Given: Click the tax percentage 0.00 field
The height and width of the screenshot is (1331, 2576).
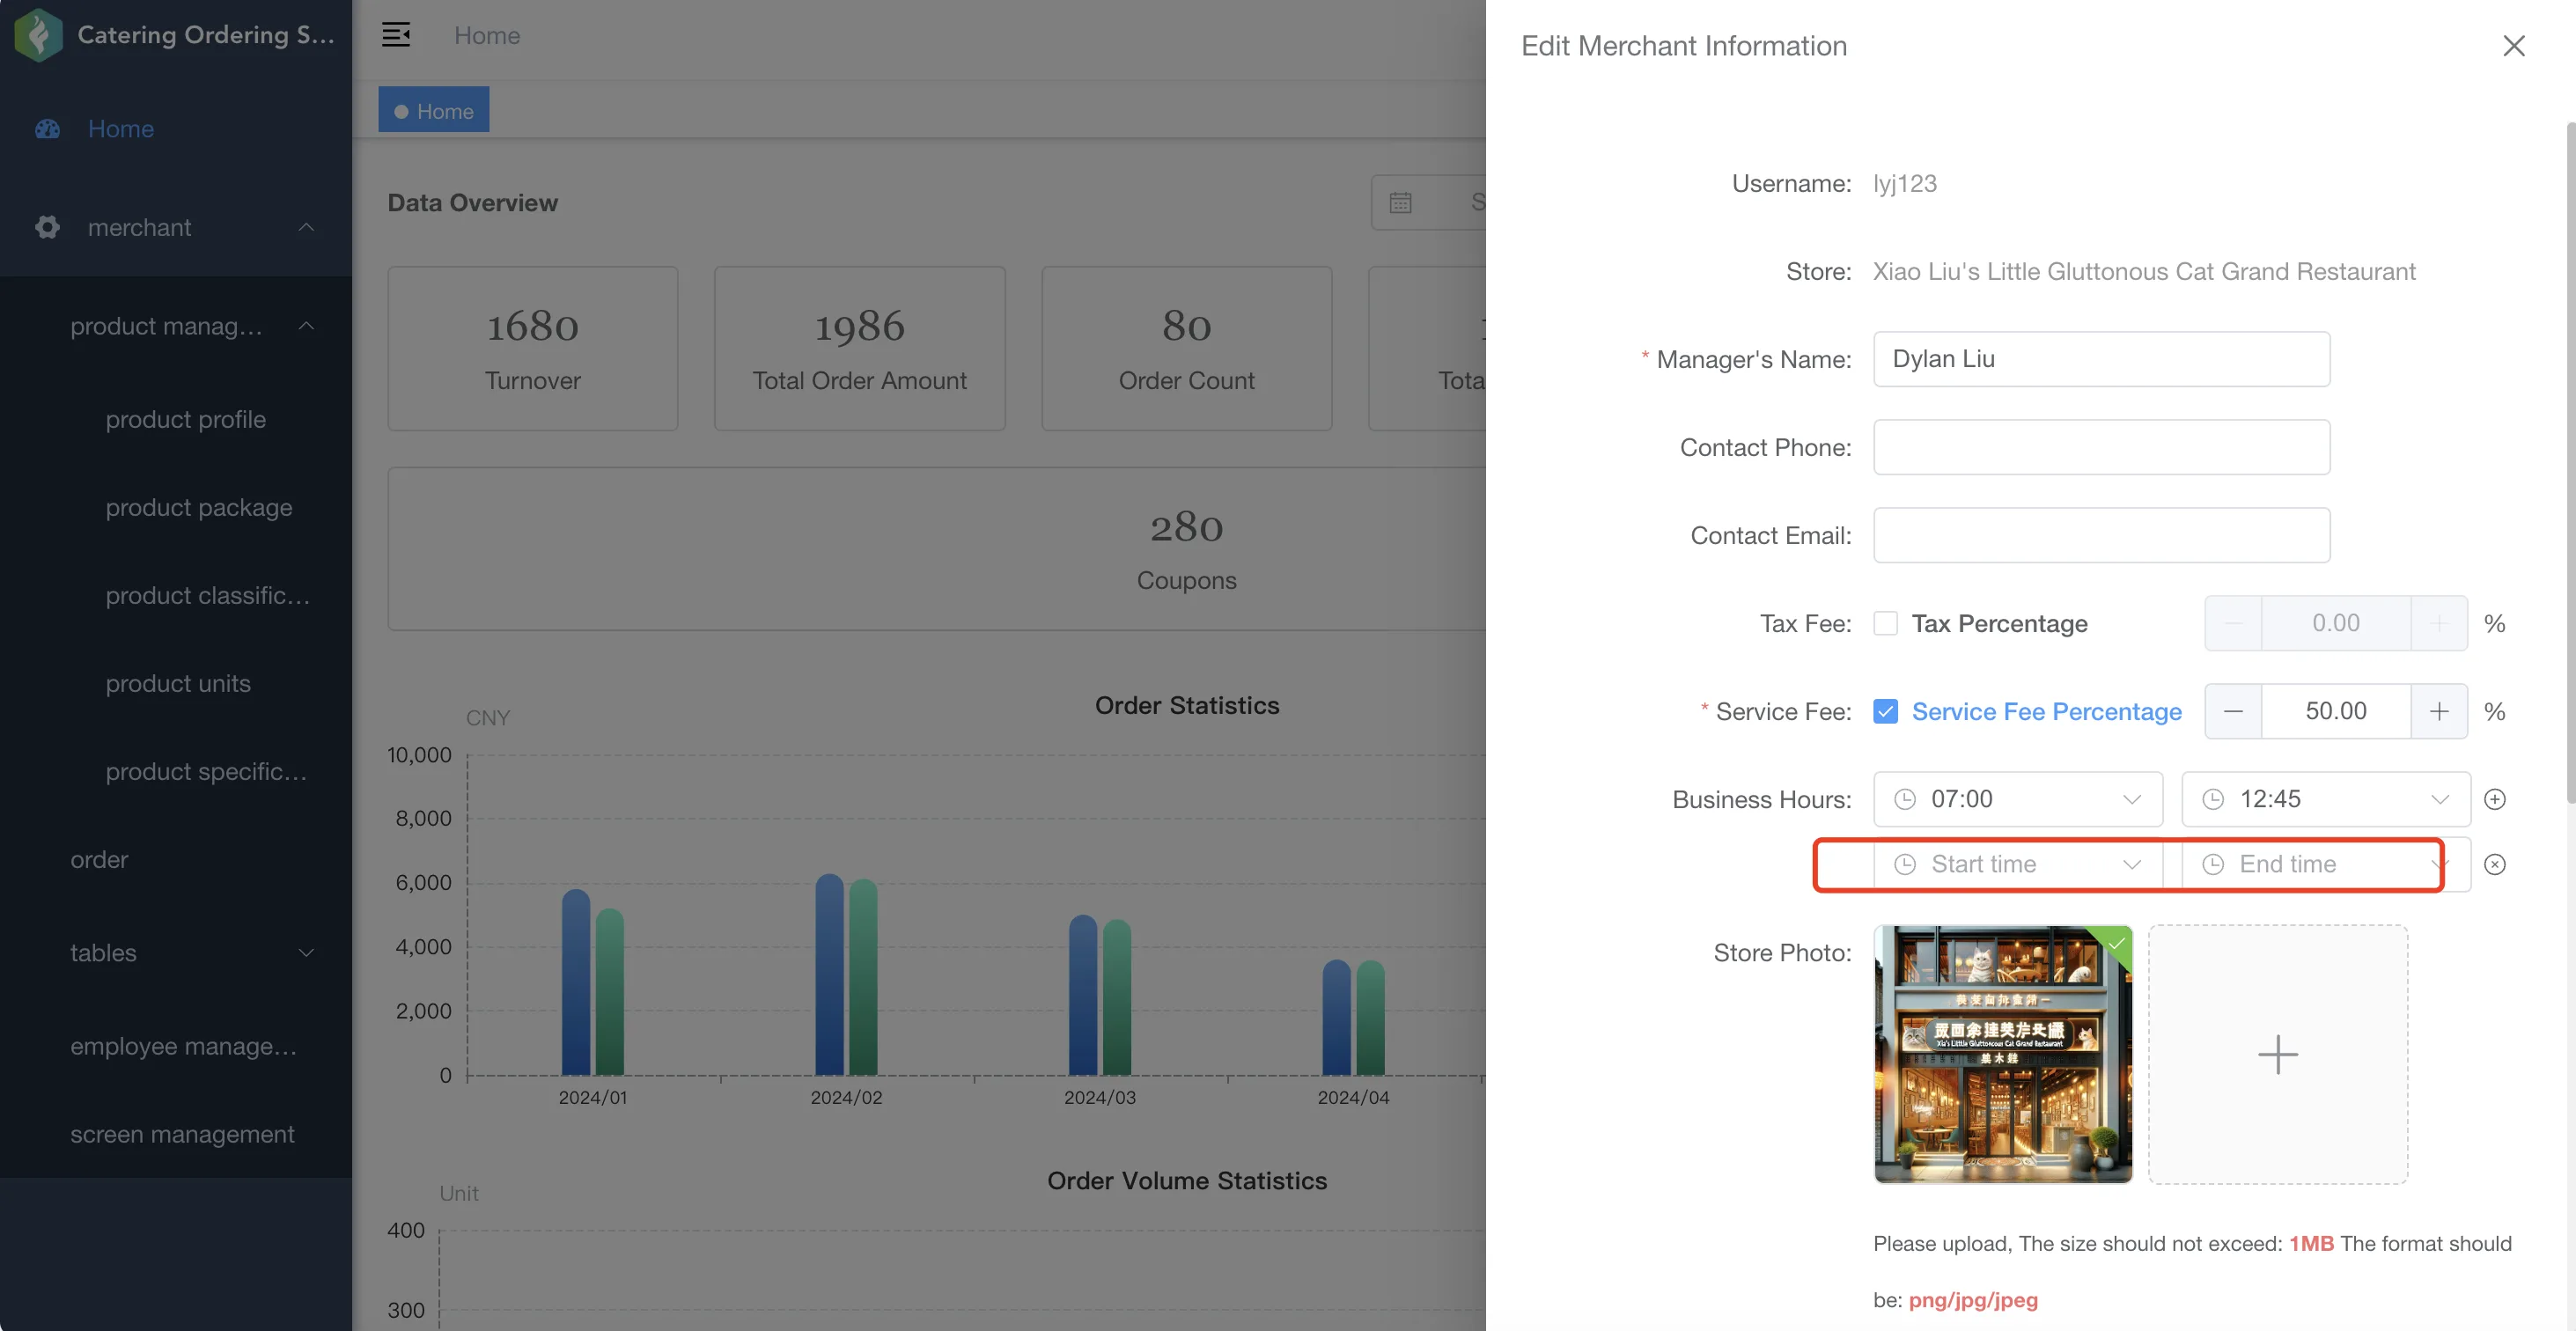Looking at the screenshot, I should (2336, 623).
